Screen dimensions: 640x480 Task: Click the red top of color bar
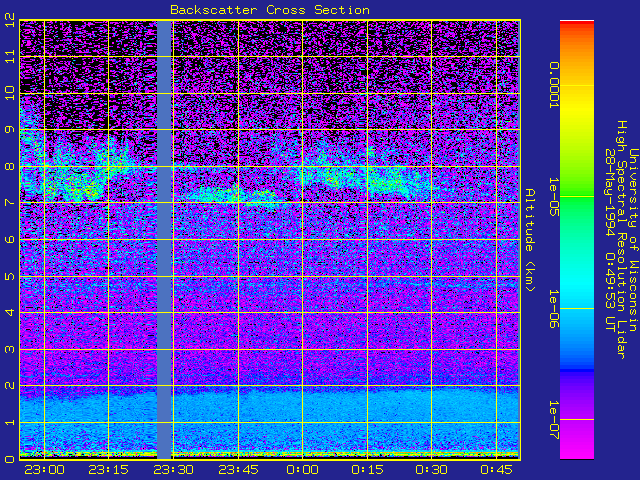(577, 24)
